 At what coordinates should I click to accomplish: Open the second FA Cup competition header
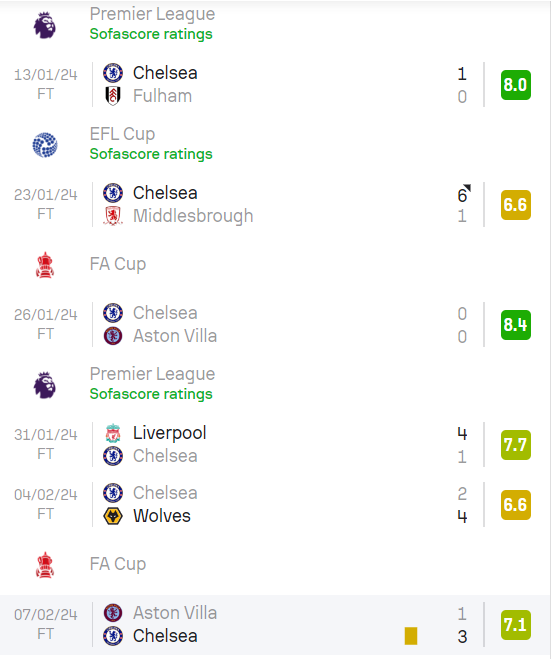point(275,564)
